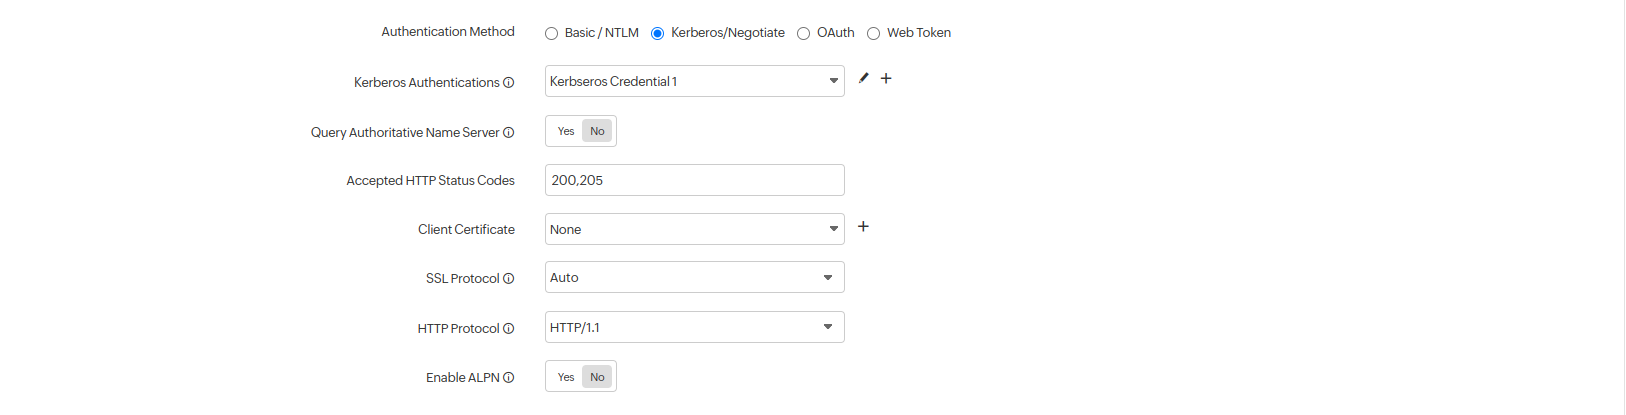Click the Enable ALPN info icon
This screenshot has height=415, width=1626.
509,378
